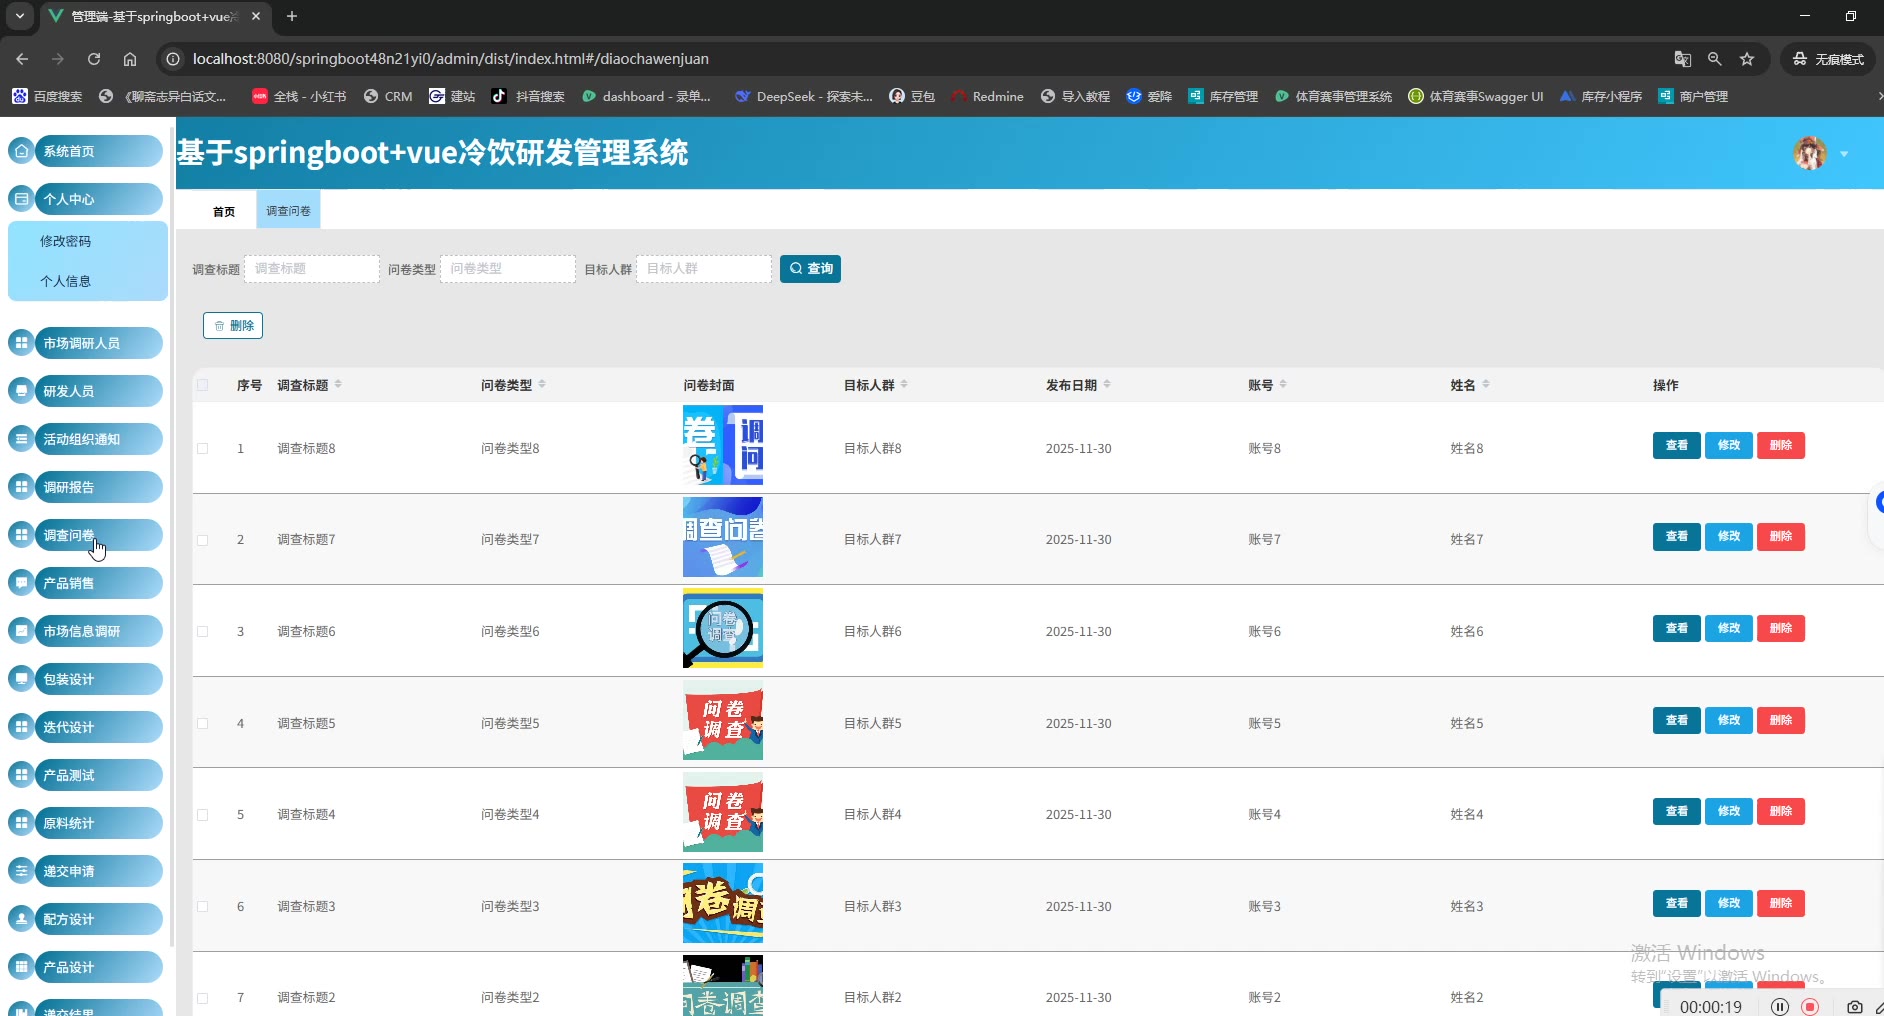Click 修改 button for row 调查标题7
The width and height of the screenshot is (1884, 1016).
pyautogui.click(x=1728, y=537)
